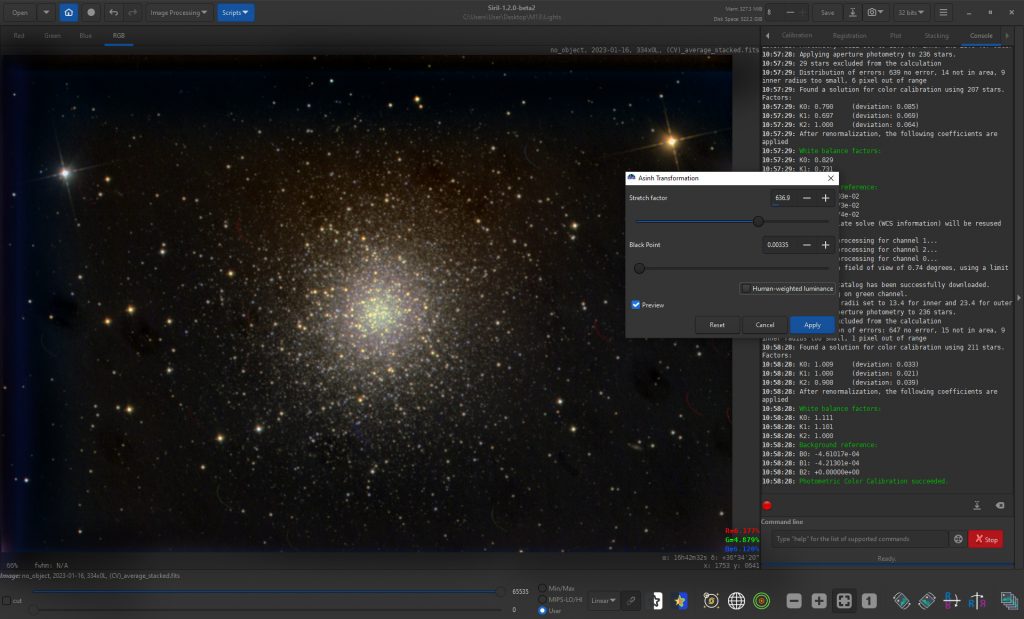Click the red Stop button
The height and width of the screenshot is (619, 1024).
click(986, 539)
